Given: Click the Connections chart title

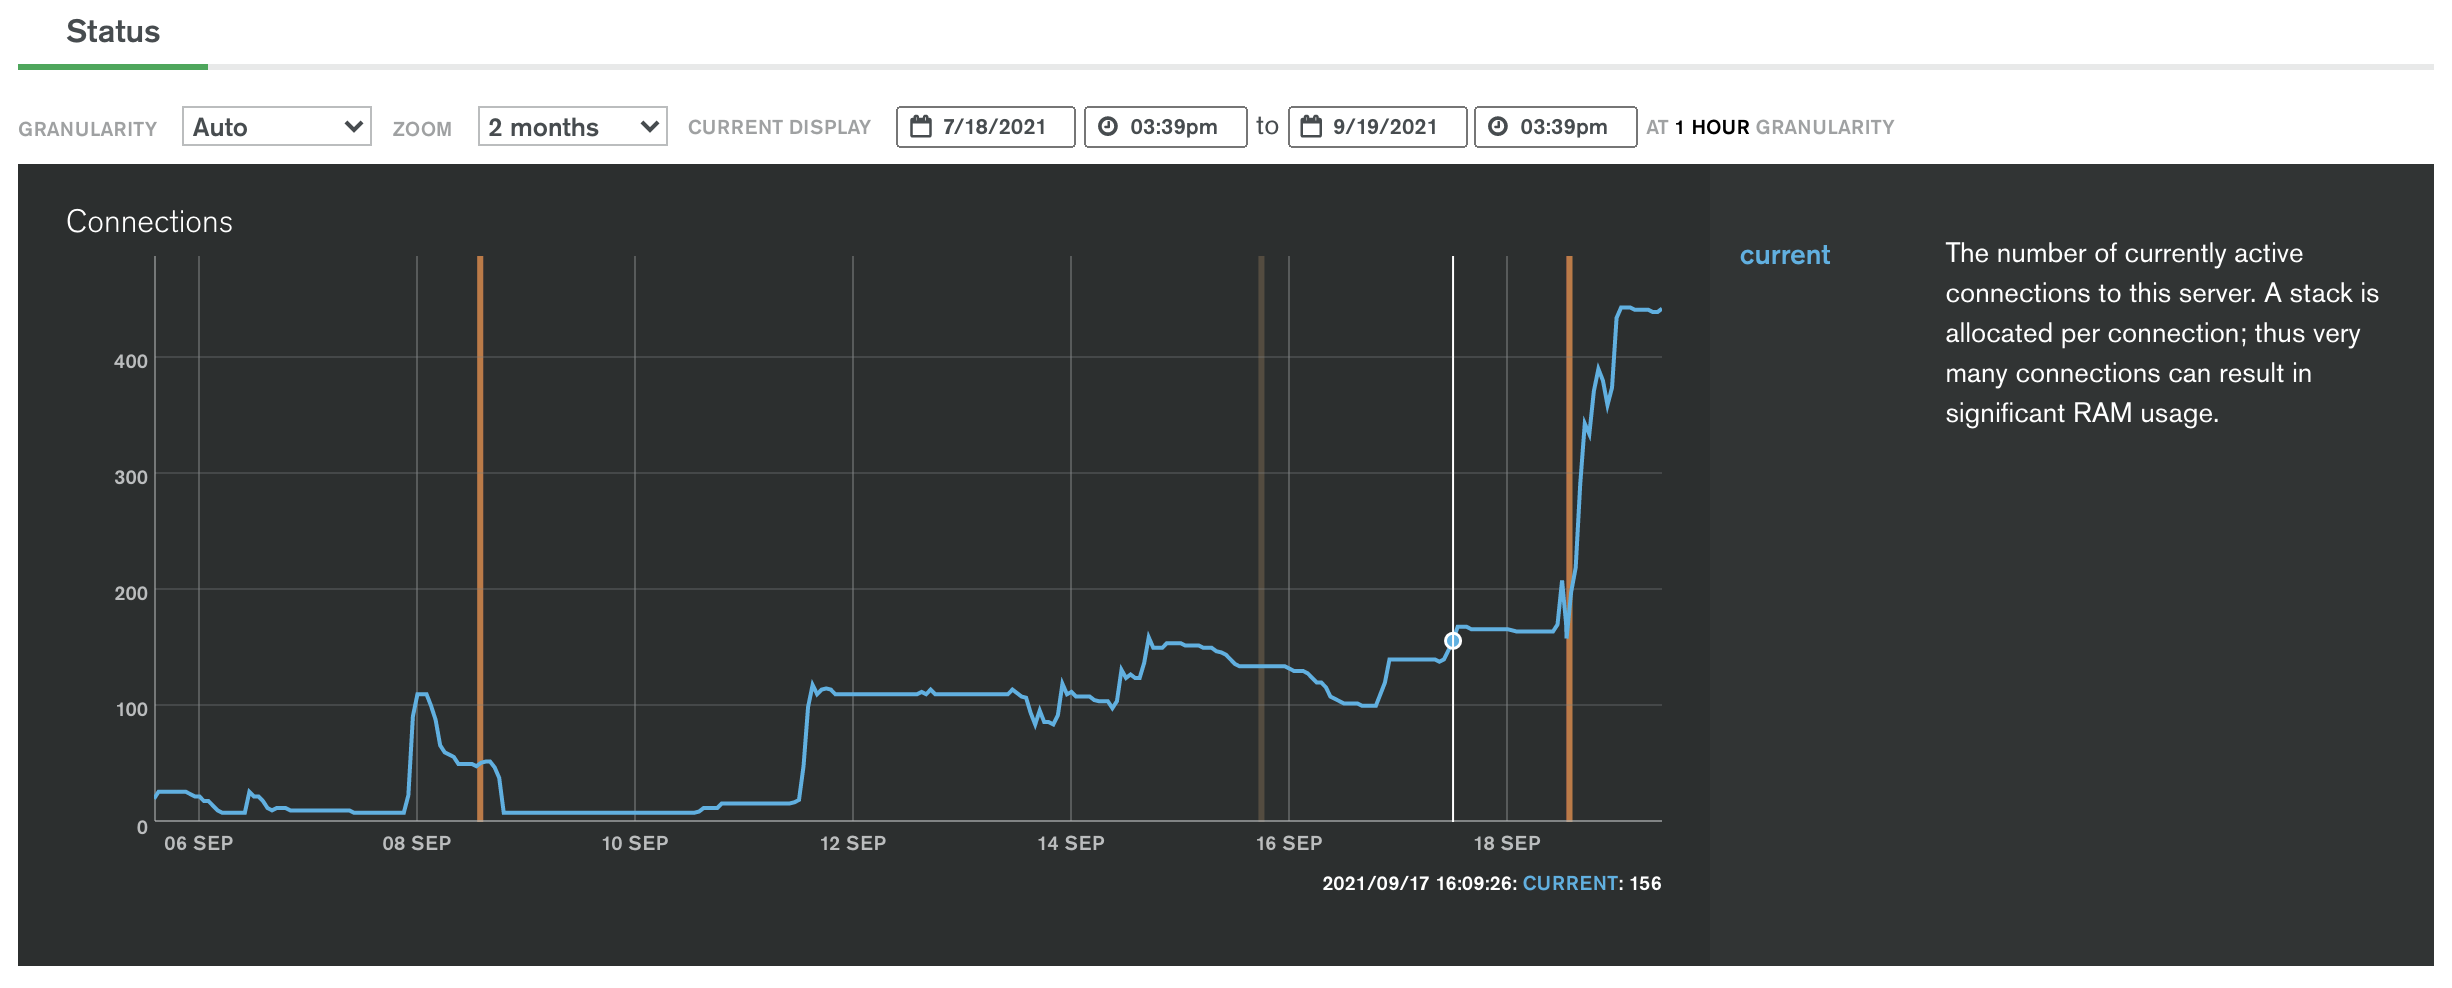Looking at the screenshot, I should pos(149,222).
